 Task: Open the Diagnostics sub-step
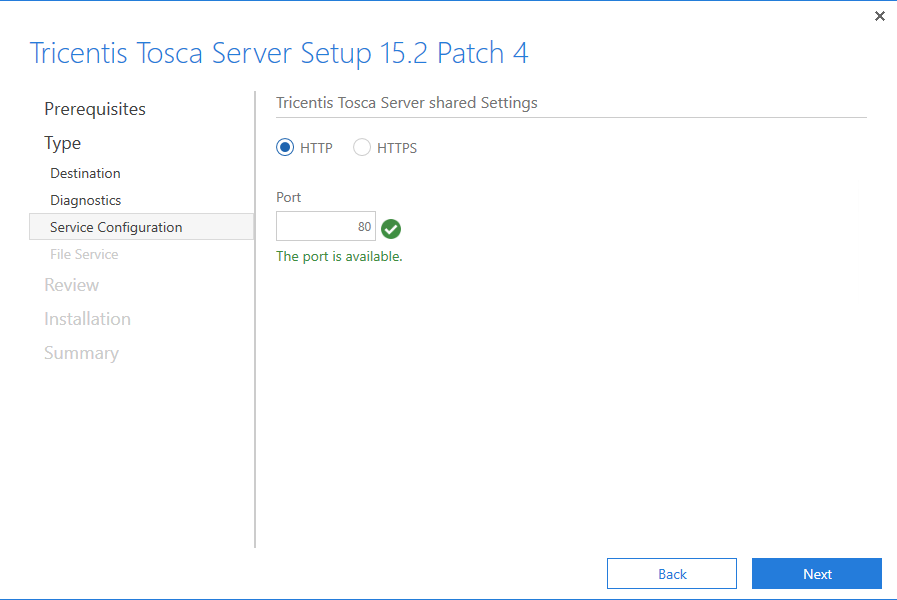click(85, 200)
